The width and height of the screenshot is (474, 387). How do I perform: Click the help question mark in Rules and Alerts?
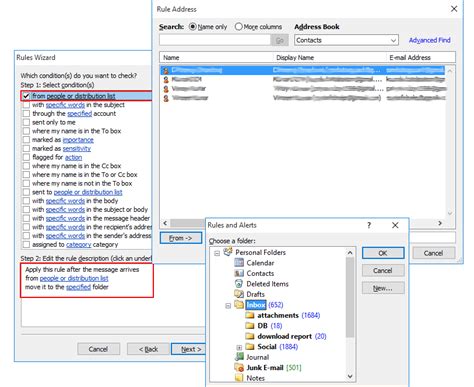coord(369,225)
